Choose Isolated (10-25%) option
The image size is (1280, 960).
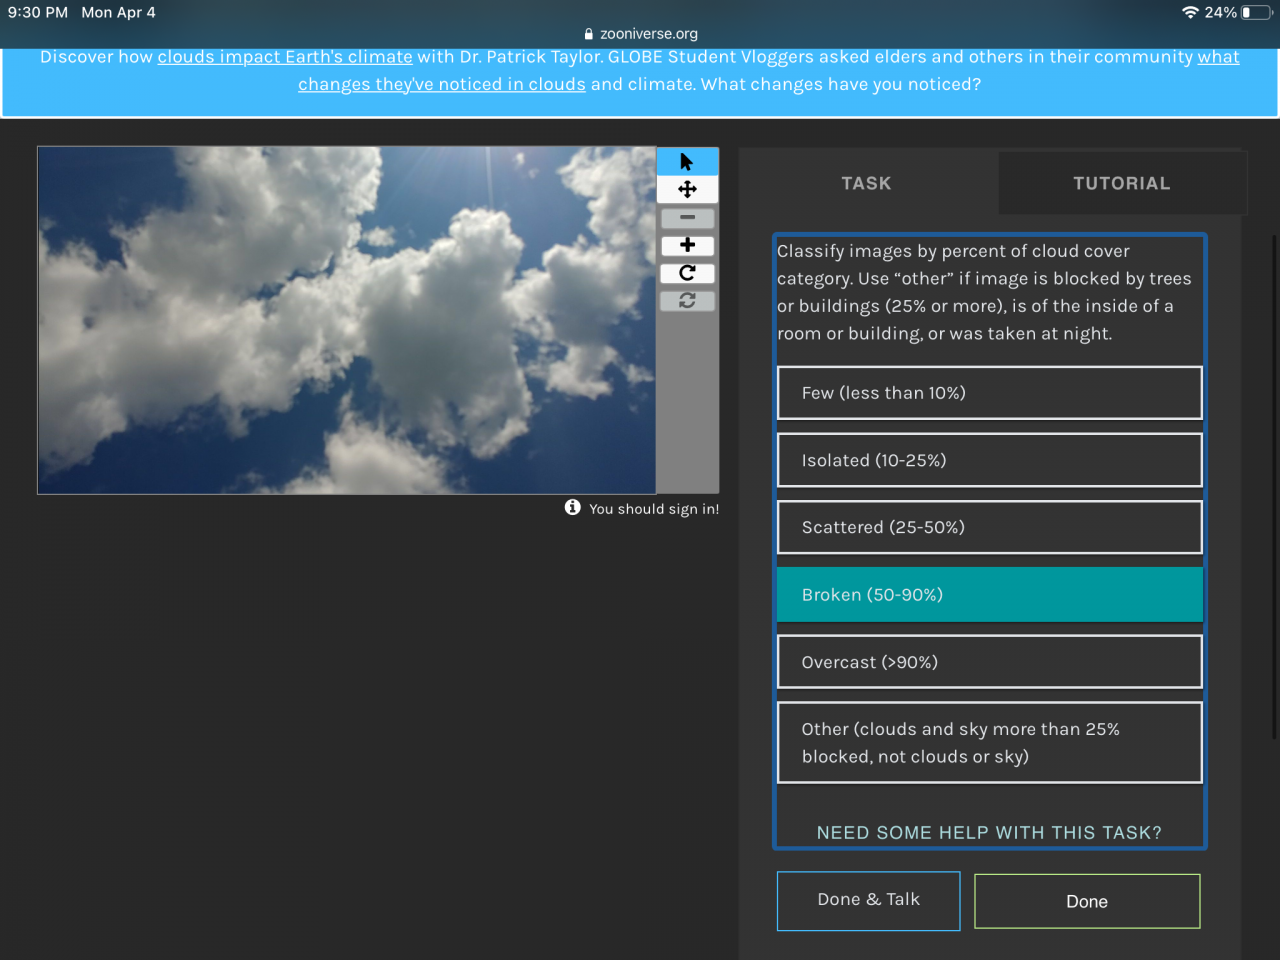point(990,460)
